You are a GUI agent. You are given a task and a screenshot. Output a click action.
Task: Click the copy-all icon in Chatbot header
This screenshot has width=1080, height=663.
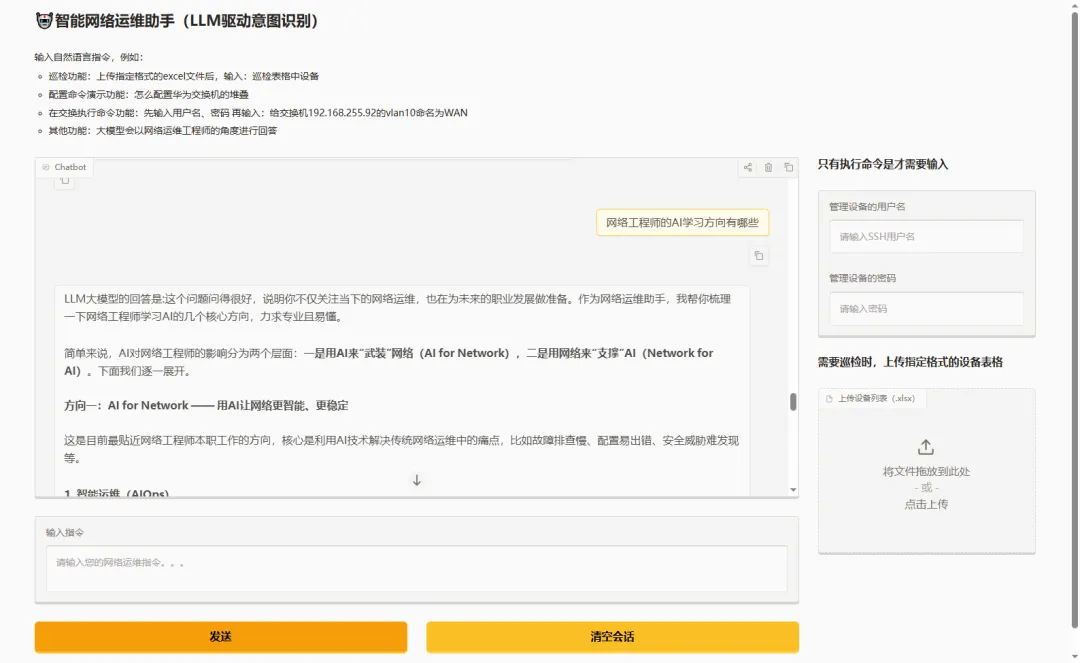789,167
